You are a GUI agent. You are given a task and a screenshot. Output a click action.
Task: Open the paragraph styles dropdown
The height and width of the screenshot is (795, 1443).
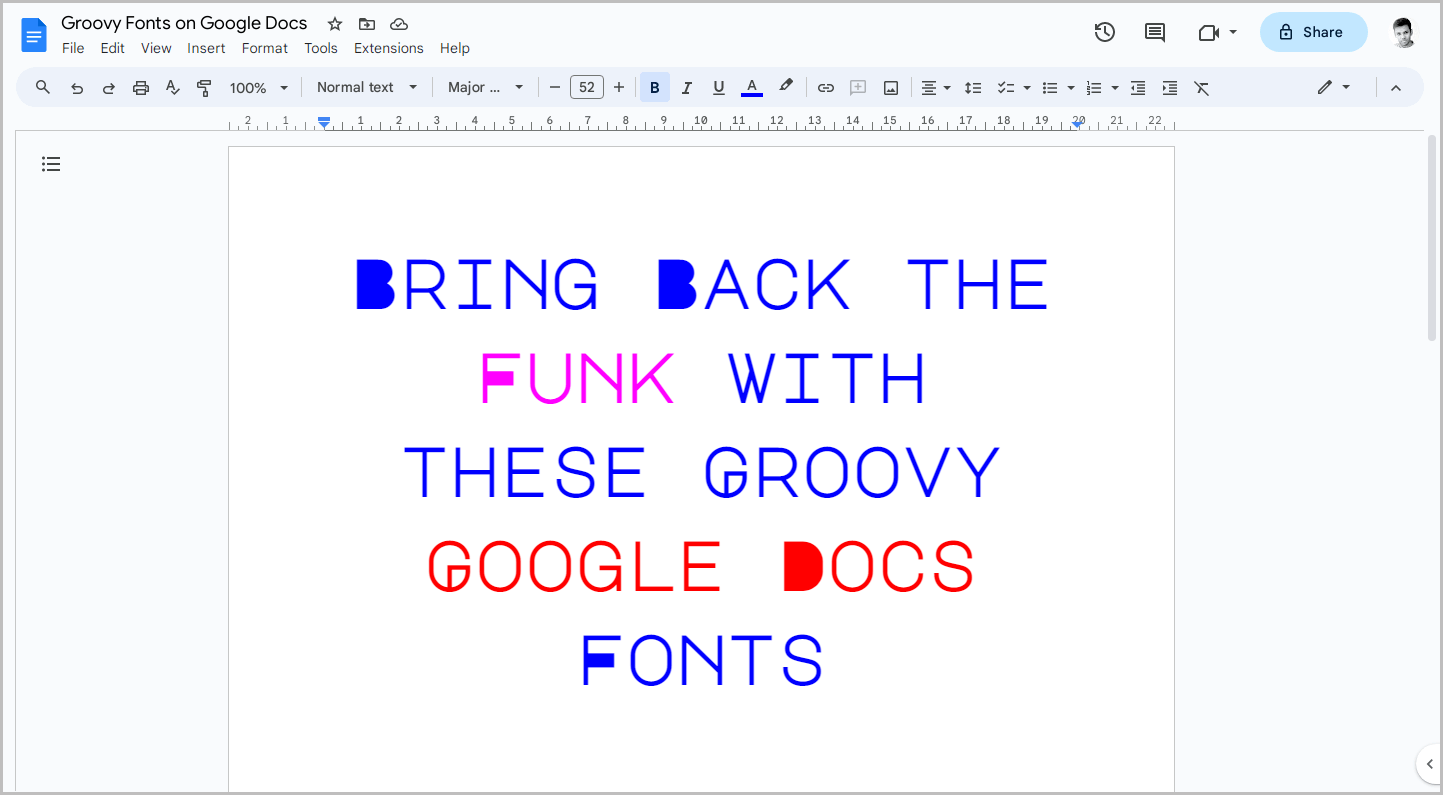366,87
